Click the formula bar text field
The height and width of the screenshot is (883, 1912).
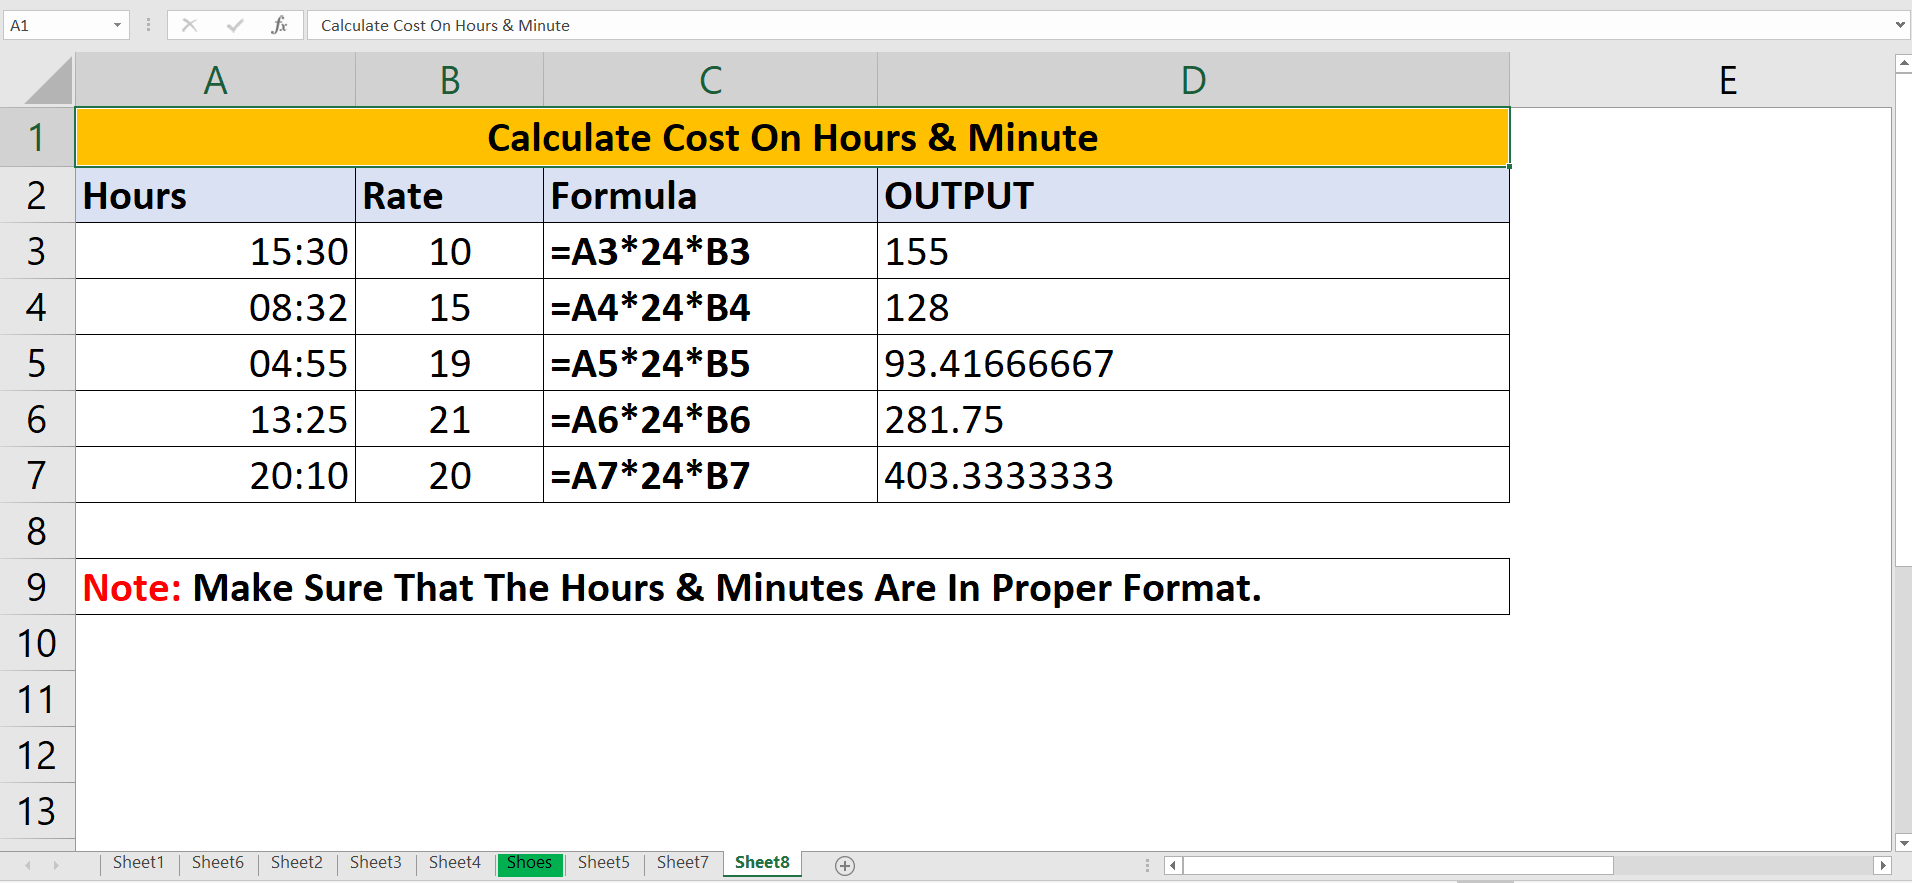(x=1098, y=25)
